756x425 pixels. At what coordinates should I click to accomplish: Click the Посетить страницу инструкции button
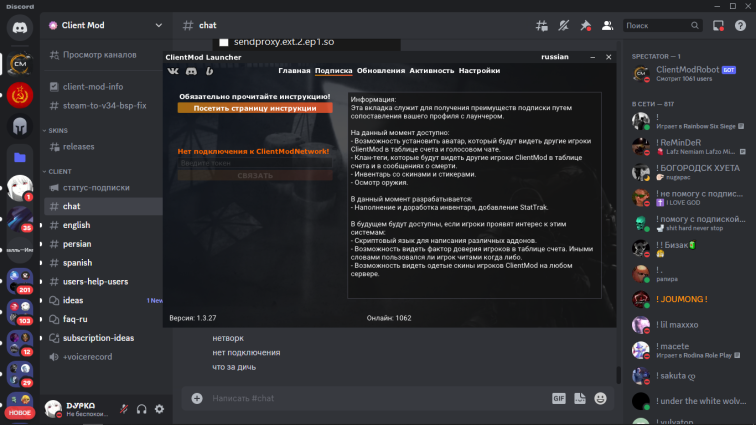[255, 107]
